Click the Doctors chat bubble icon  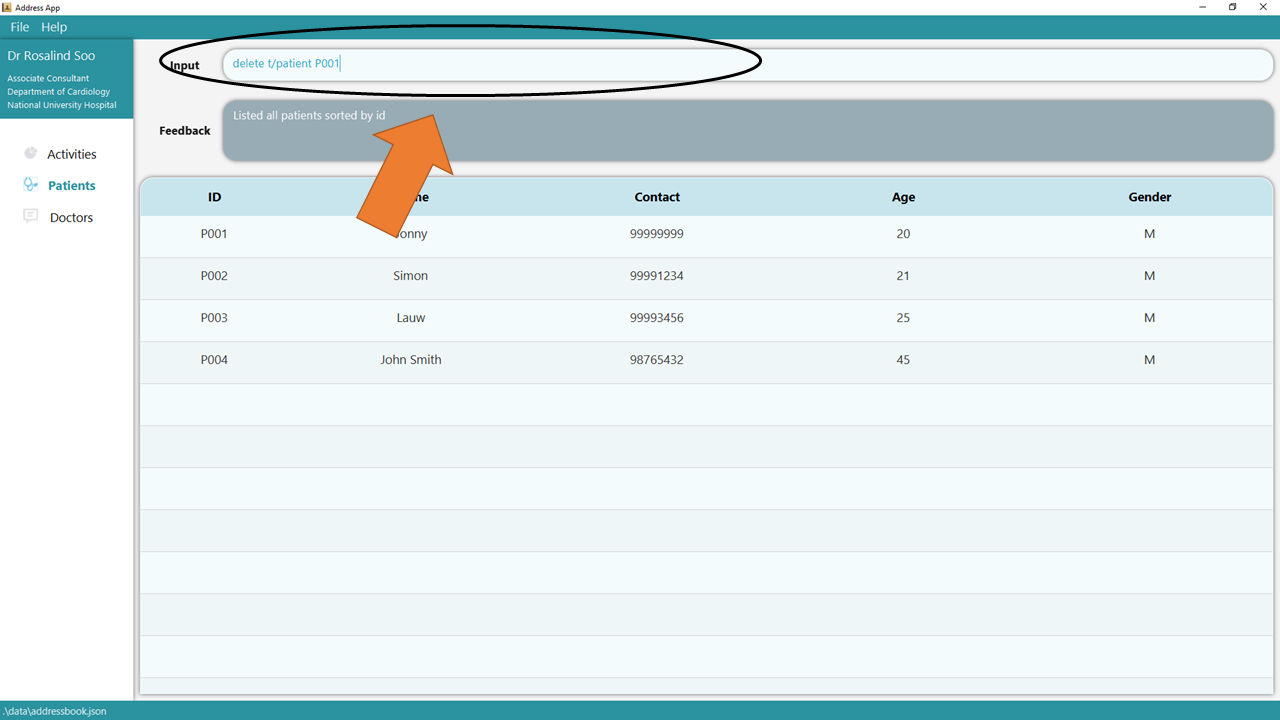pyautogui.click(x=30, y=216)
